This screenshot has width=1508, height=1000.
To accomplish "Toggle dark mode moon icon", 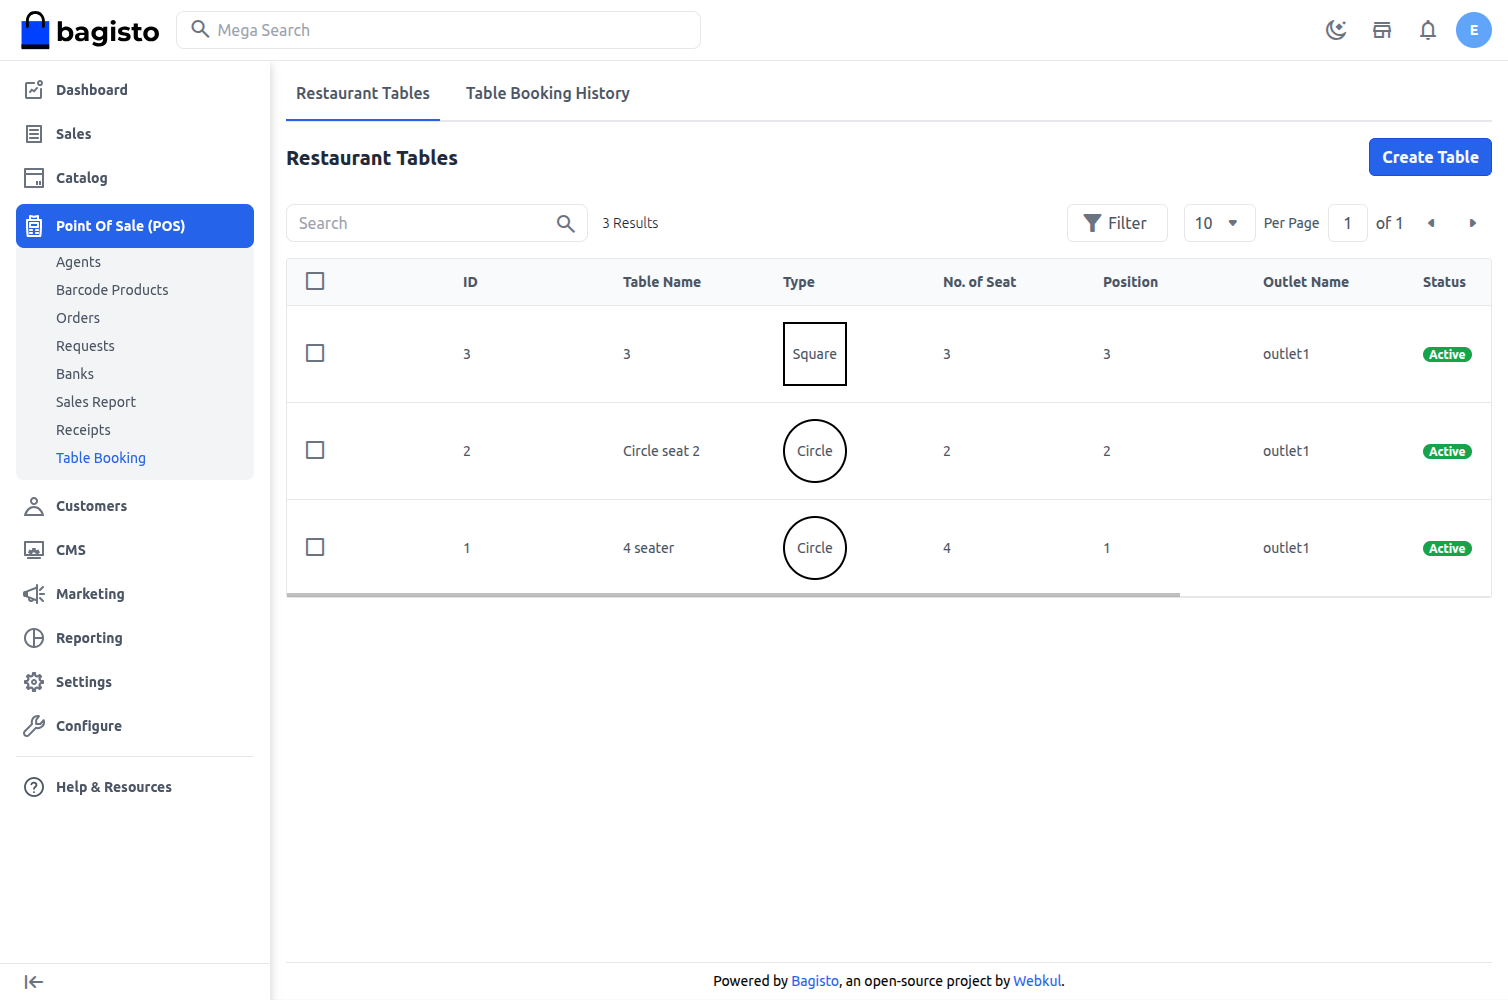I will click(1336, 30).
